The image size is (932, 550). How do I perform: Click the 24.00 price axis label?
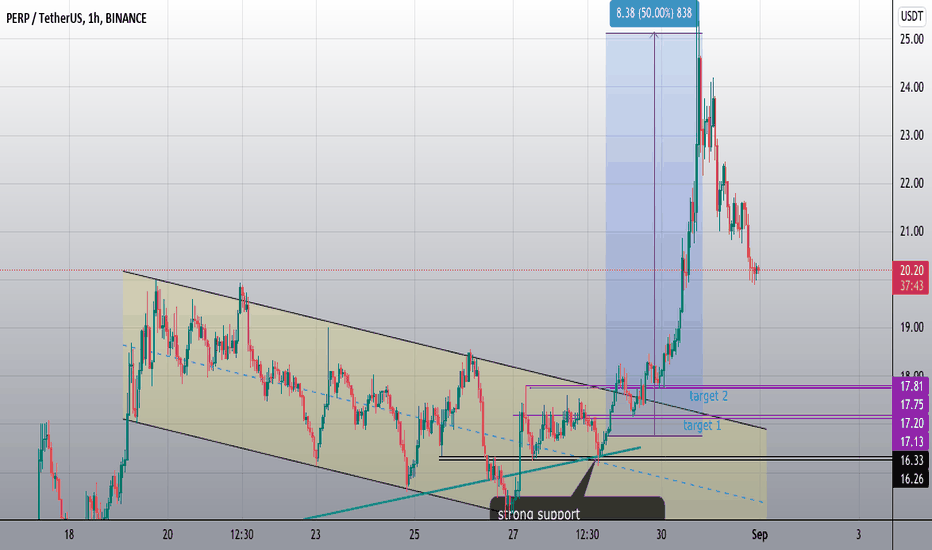click(912, 87)
